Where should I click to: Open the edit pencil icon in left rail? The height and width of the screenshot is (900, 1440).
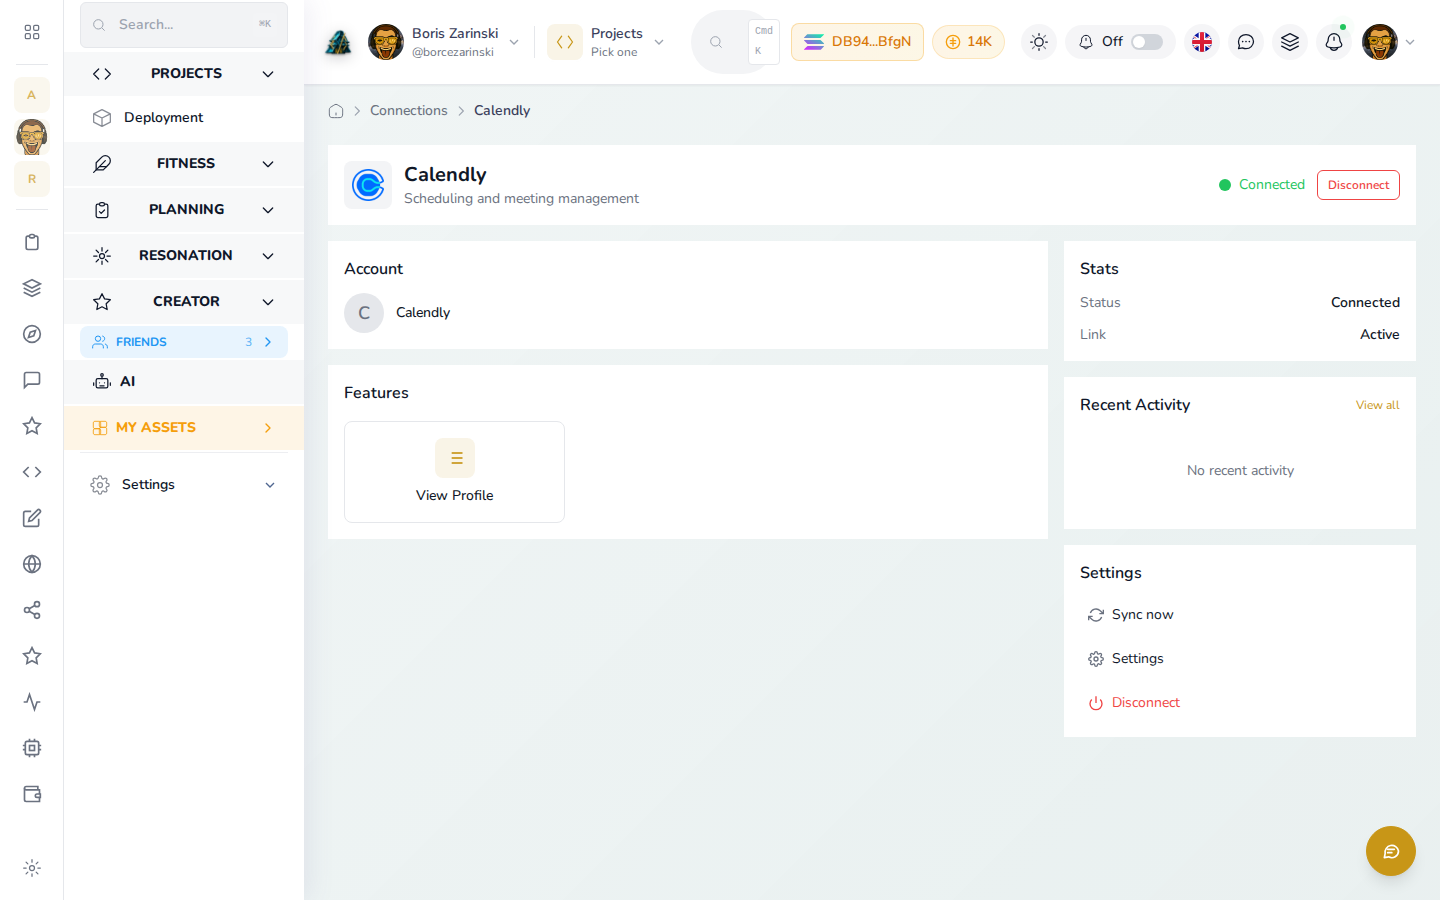coord(32,518)
